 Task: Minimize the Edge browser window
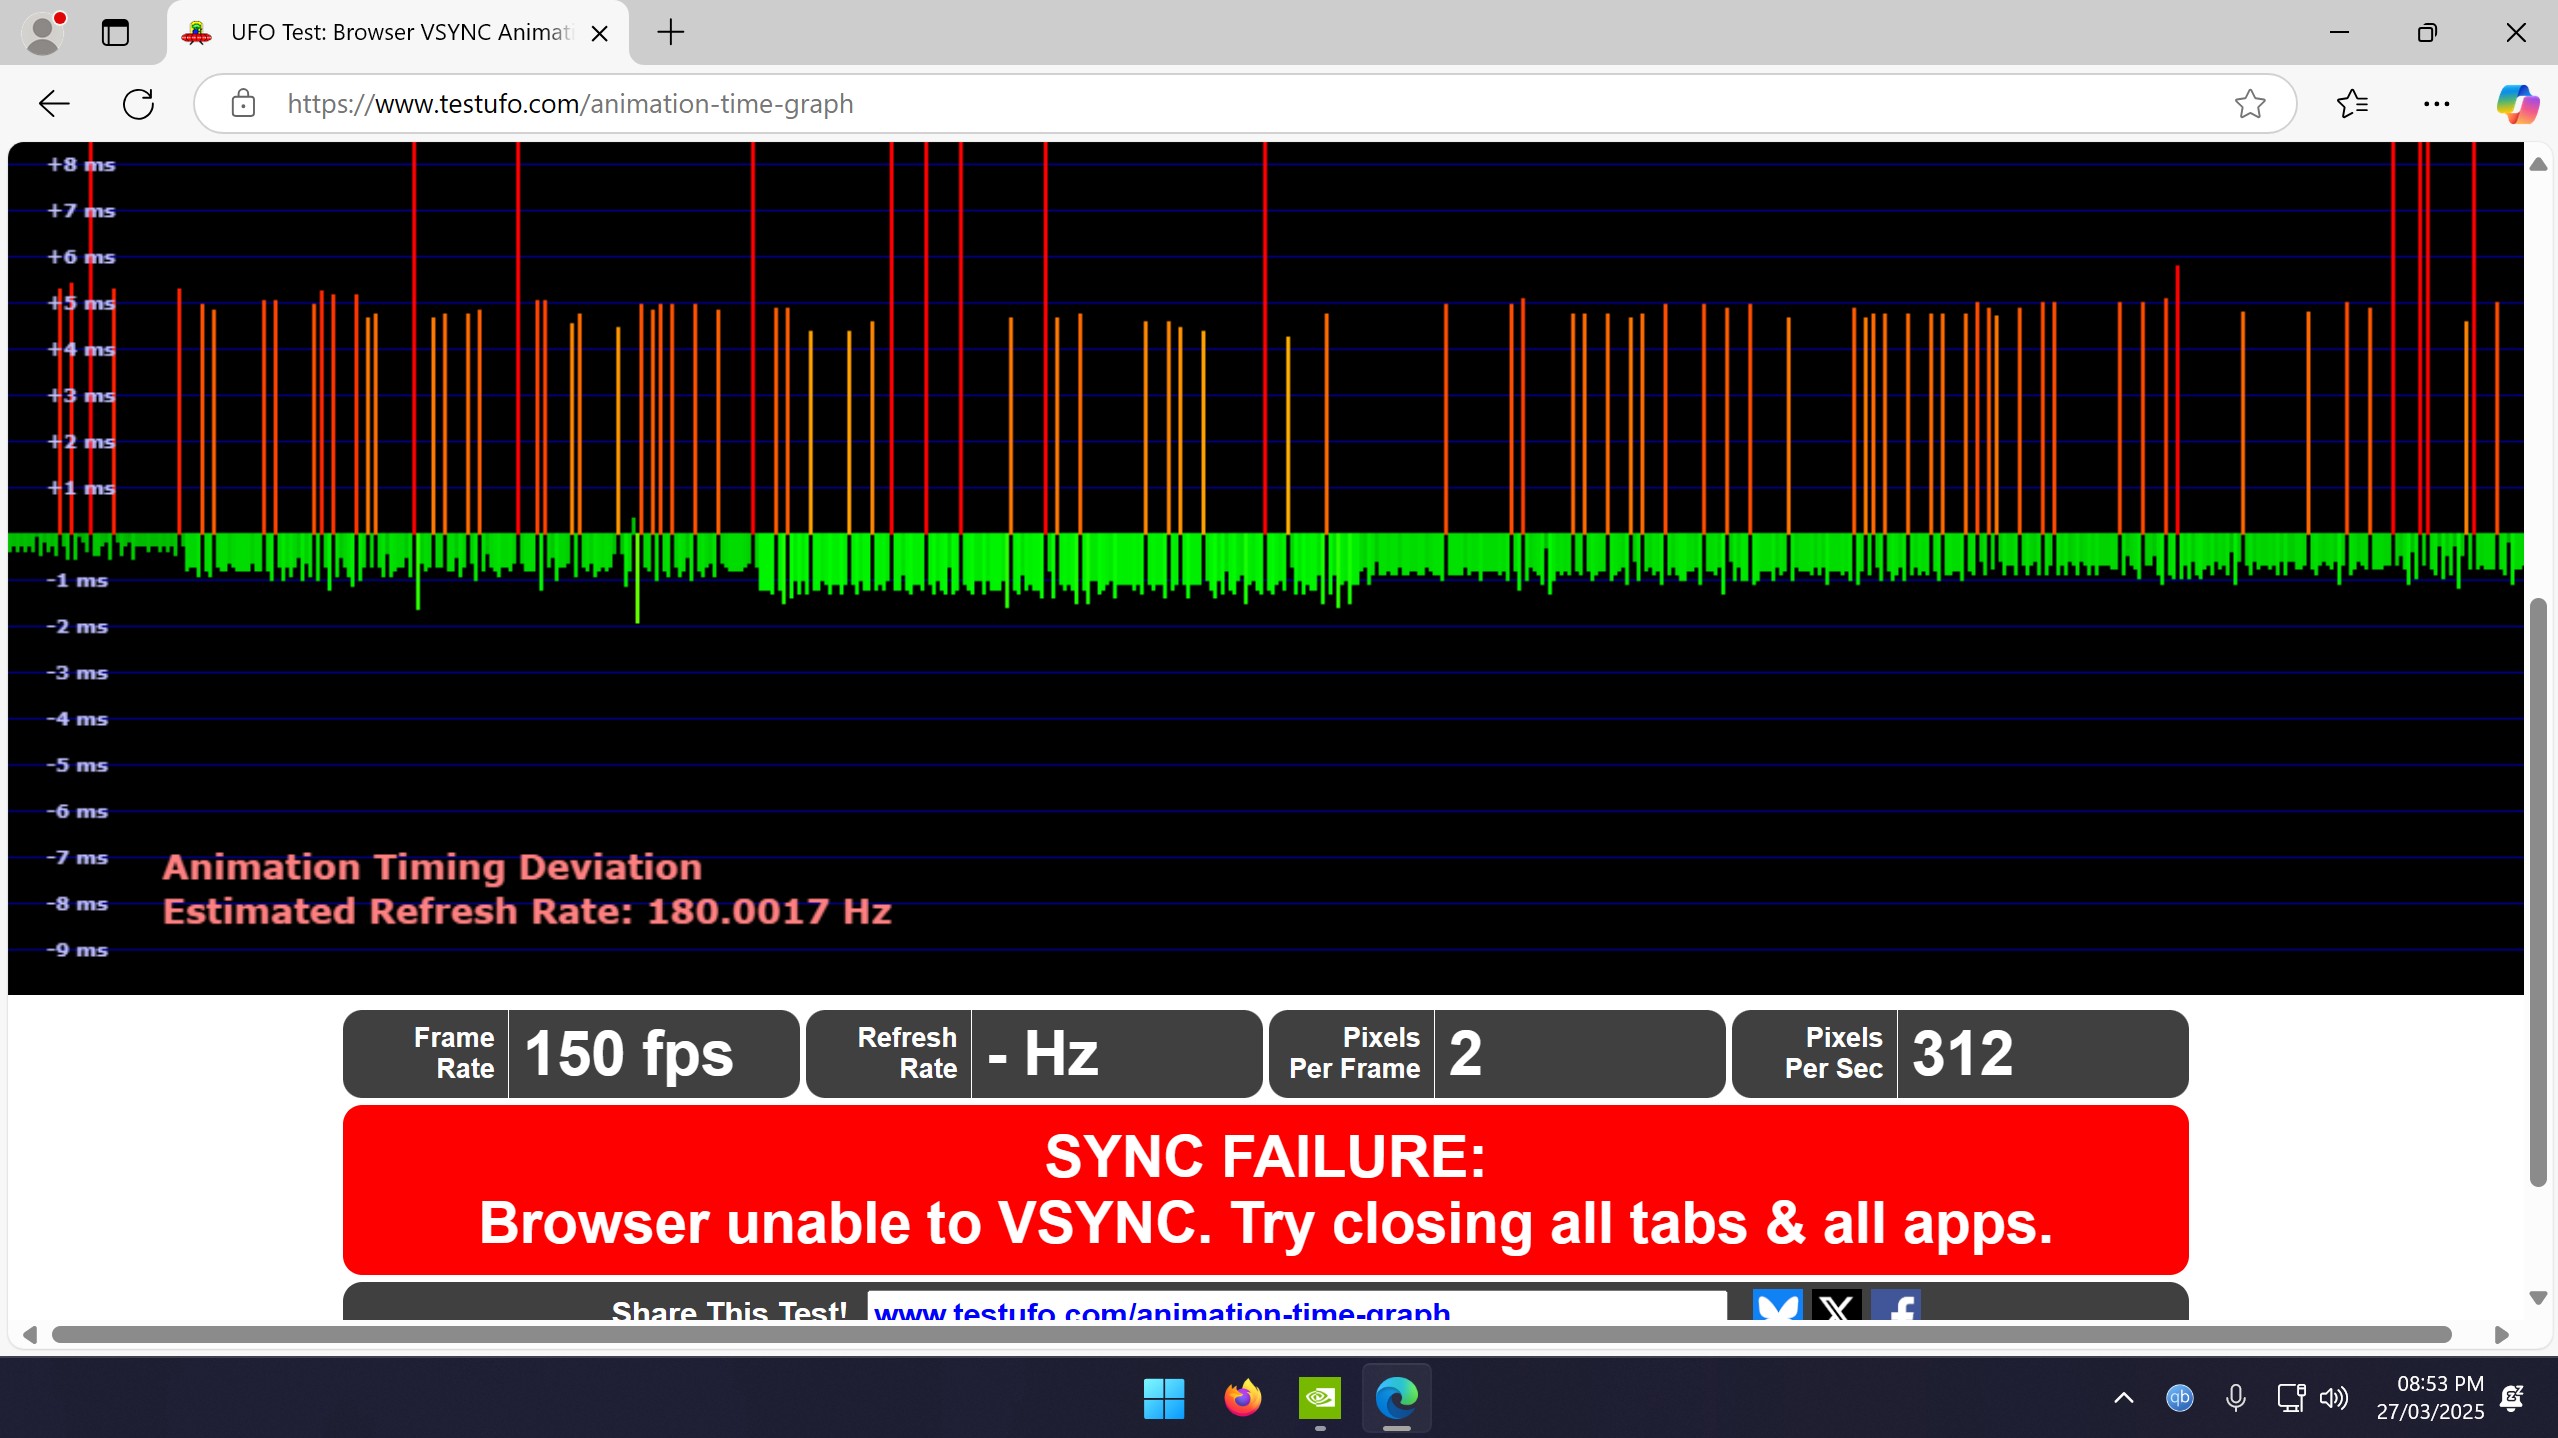pyautogui.click(x=2339, y=33)
